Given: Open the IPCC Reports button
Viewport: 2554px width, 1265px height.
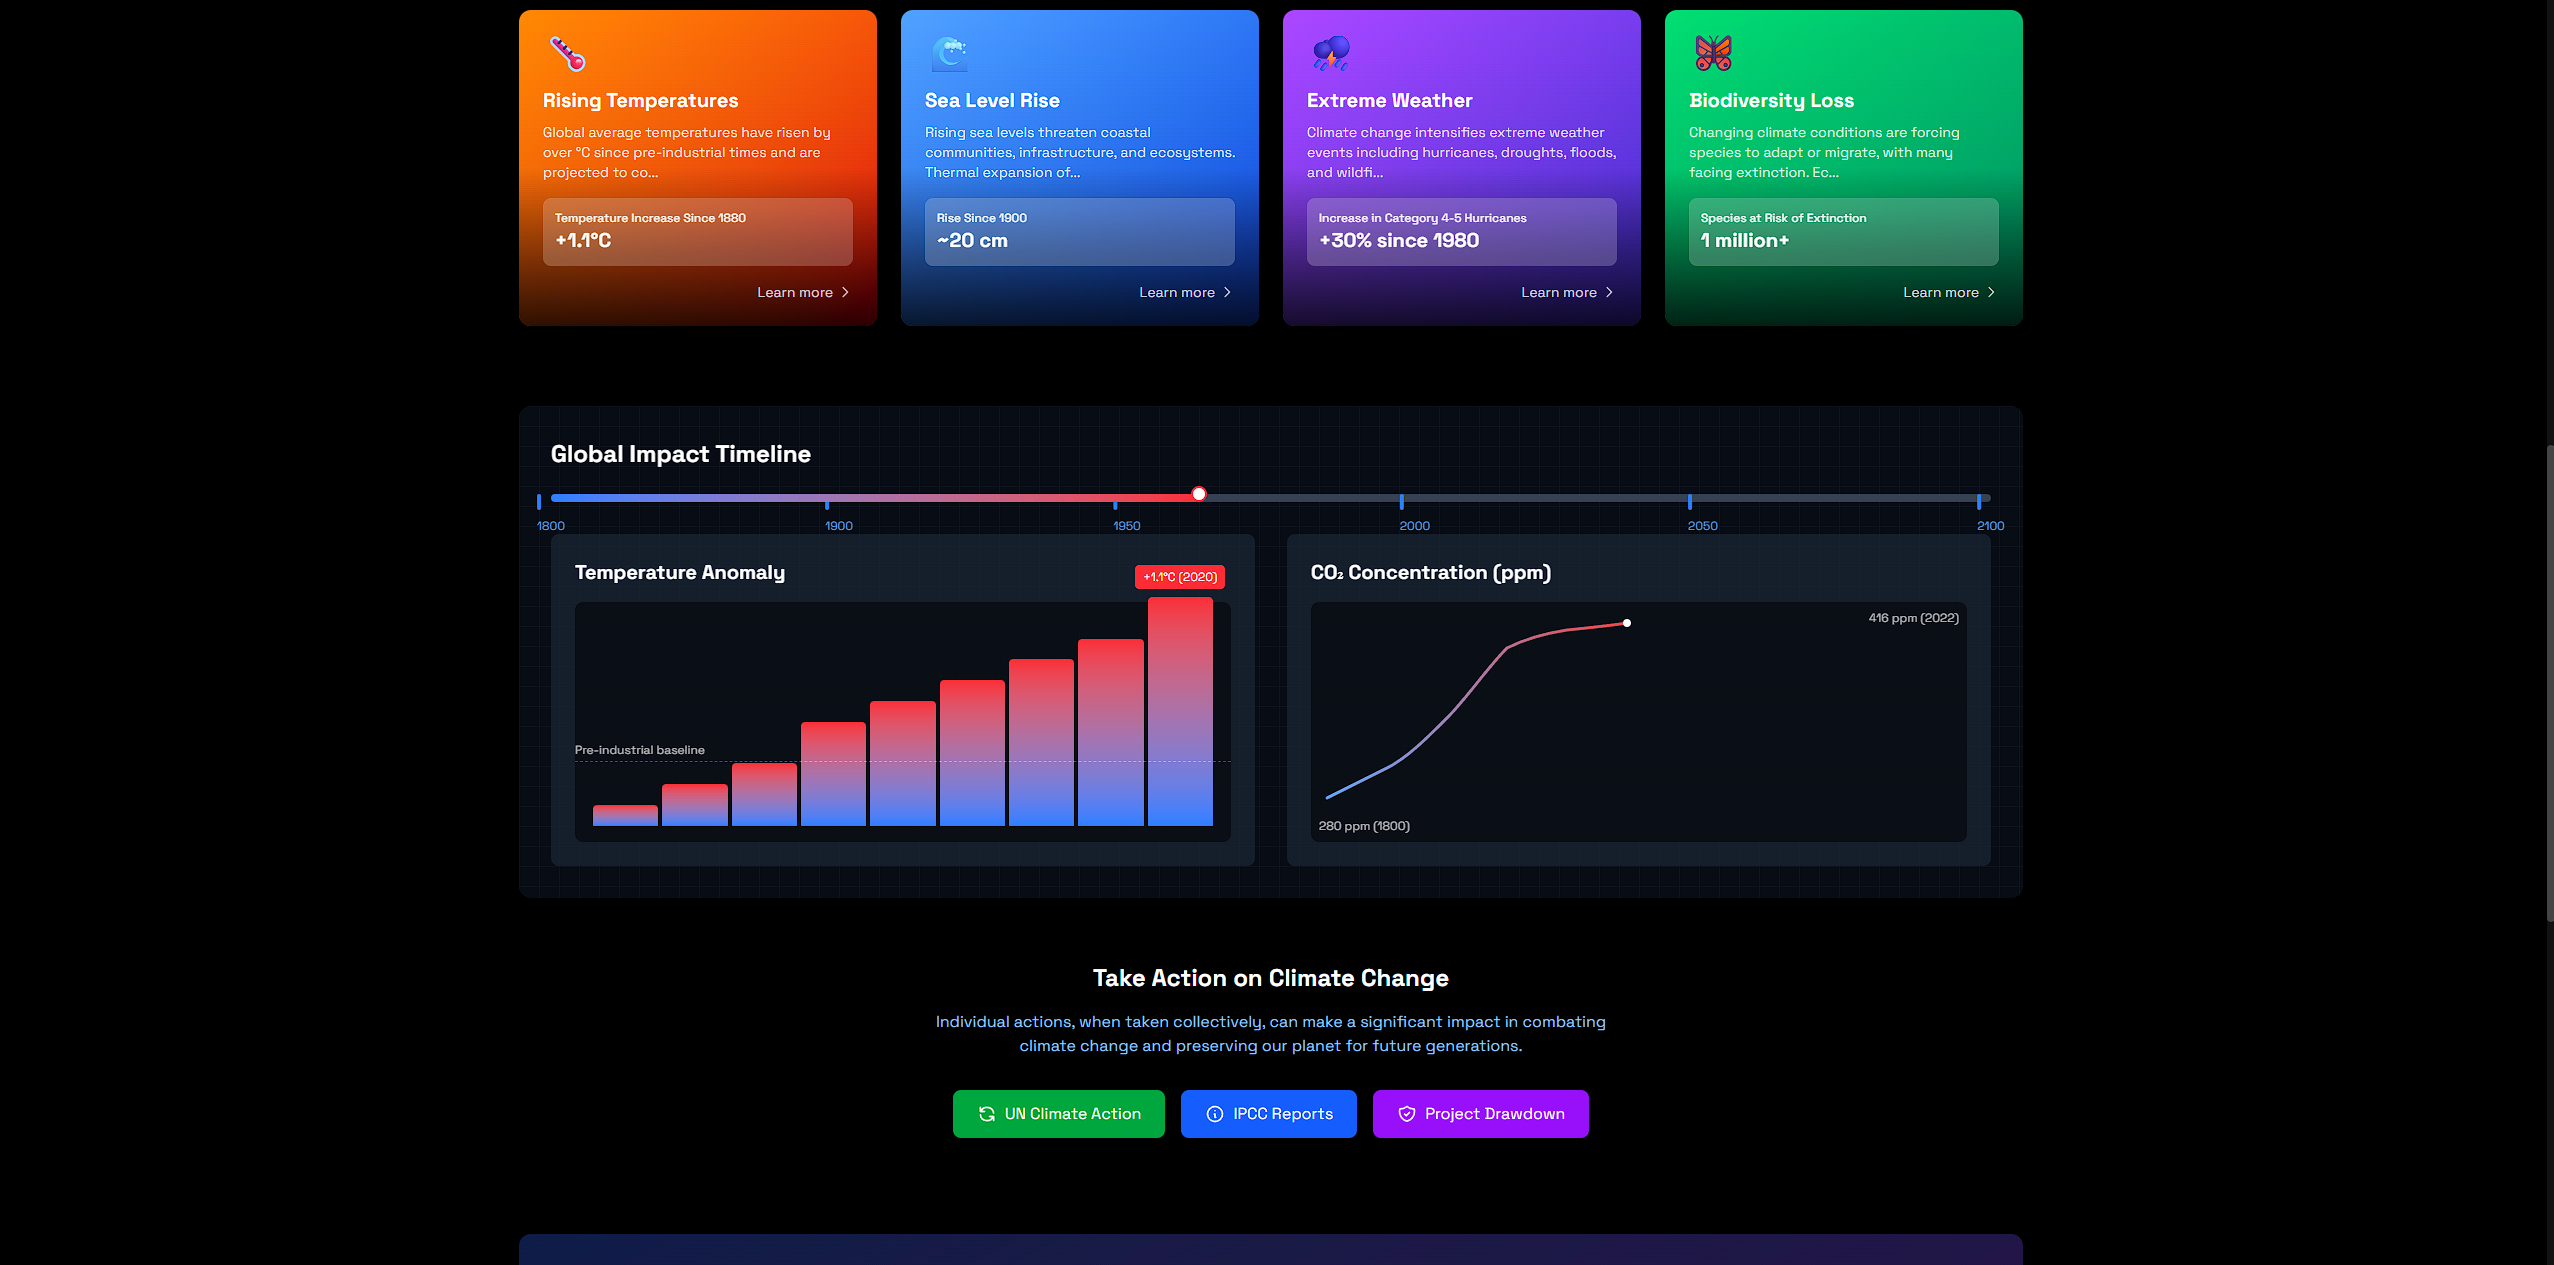Looking at the screenshot, I should [1268, 1114].
